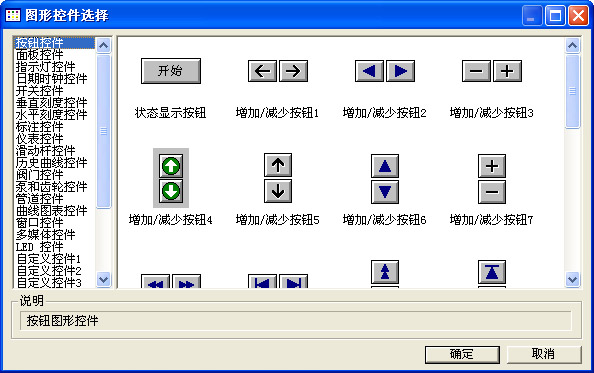
Task: Select 窗口控件 in the category list
Action: tap(55, 223)
